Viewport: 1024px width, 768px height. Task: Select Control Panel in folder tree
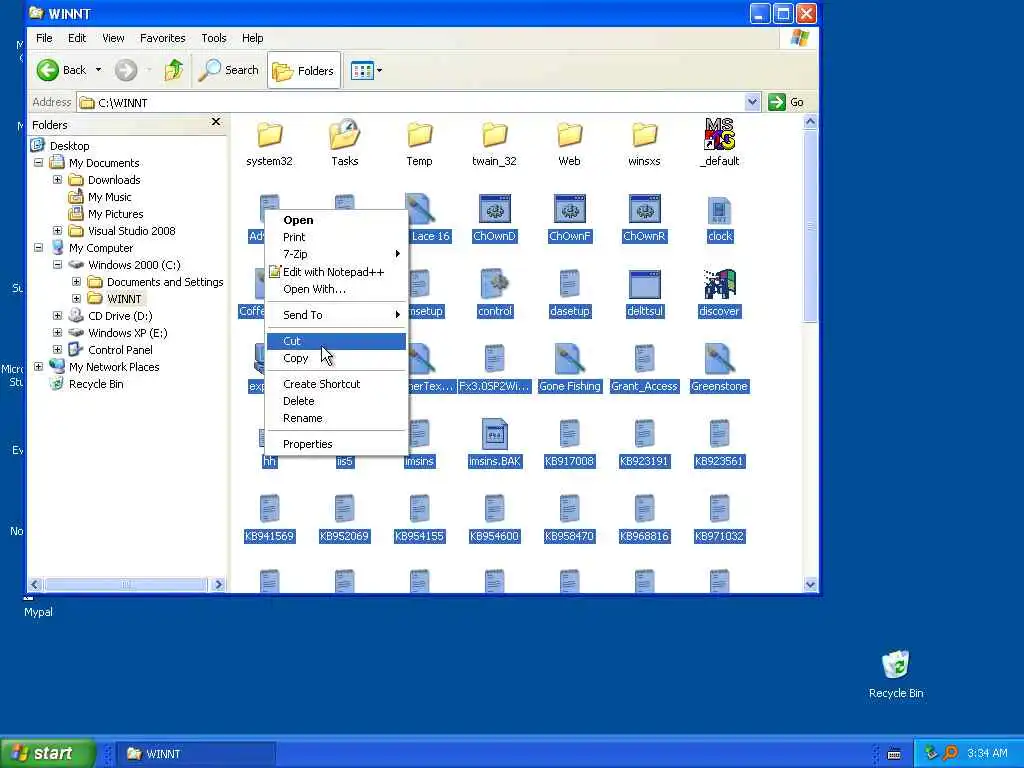pos(120,349)
